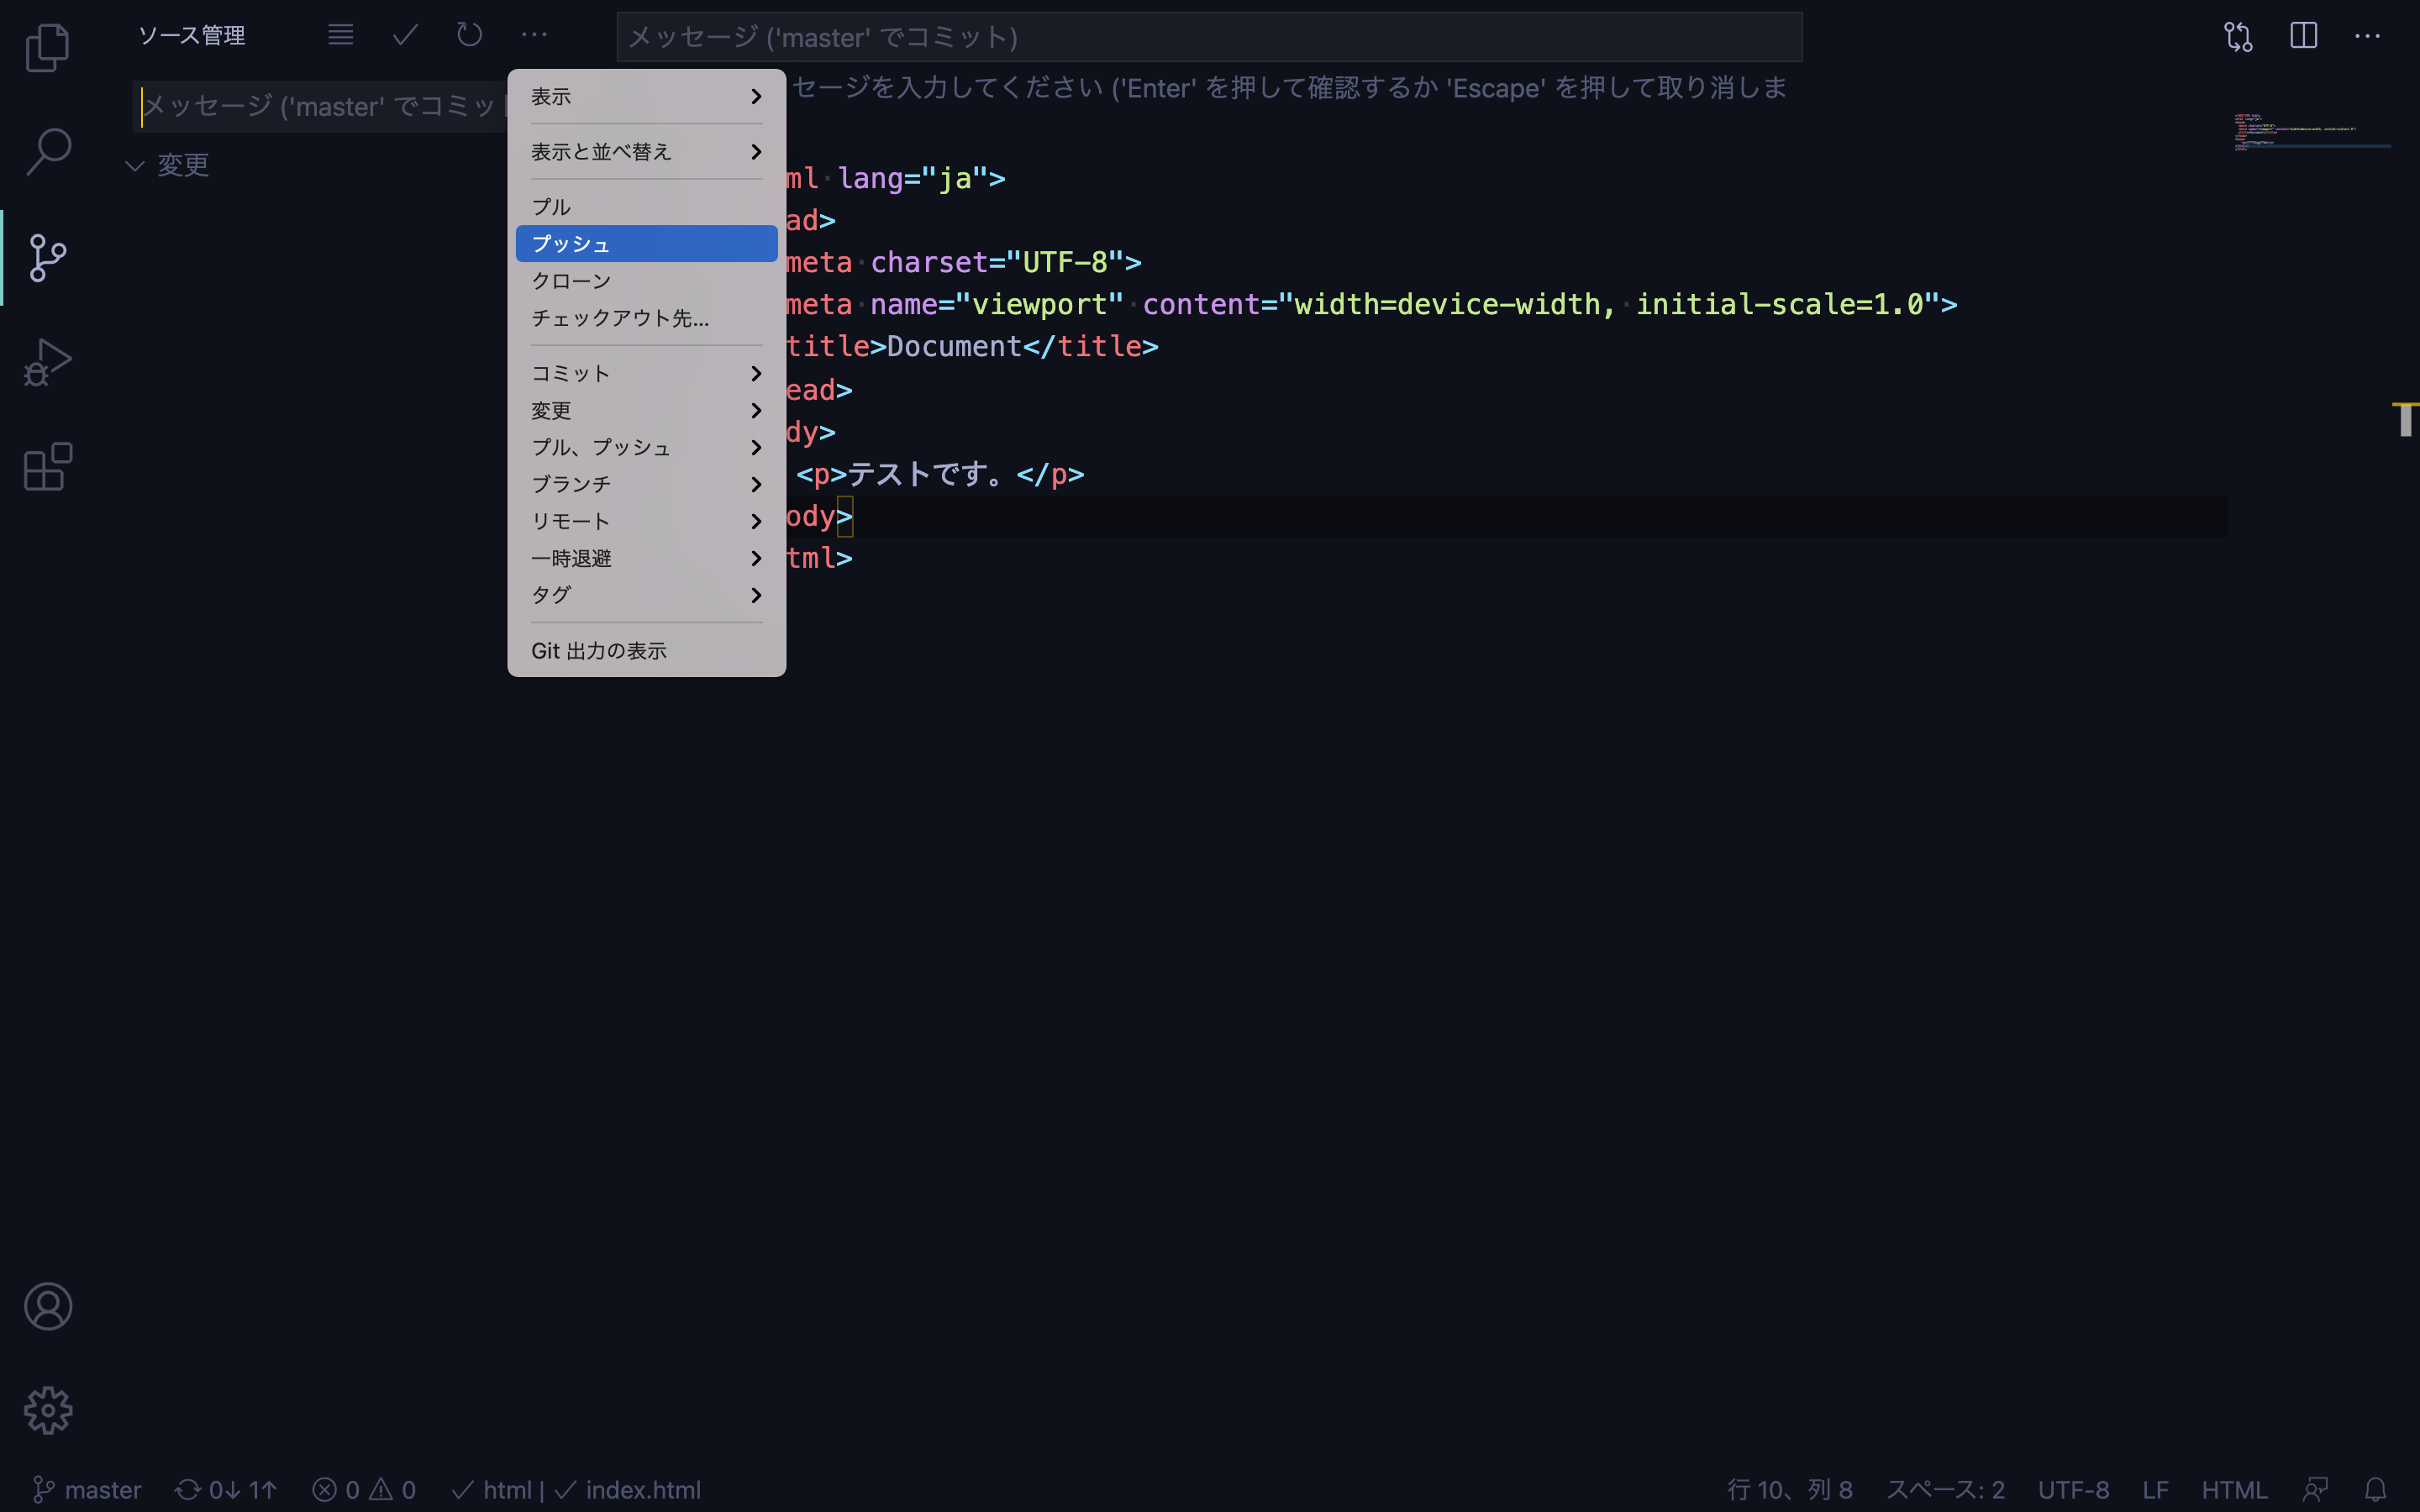The height and width of the screenshot is (1512, 2420).
Task: Select プッシュ from the Git menu
Action: coord(646,243)
